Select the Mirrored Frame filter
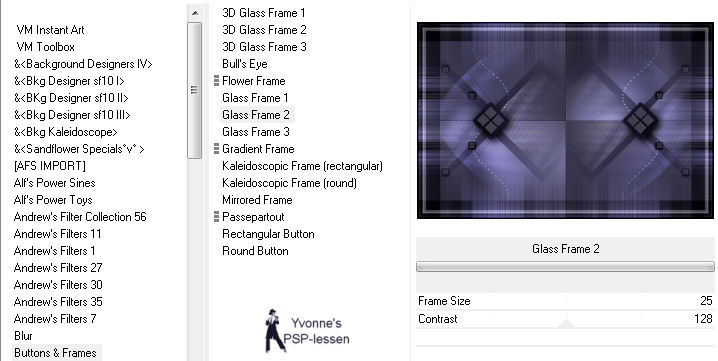This screenshot has height=361, width=718. [x=257, y=200]
